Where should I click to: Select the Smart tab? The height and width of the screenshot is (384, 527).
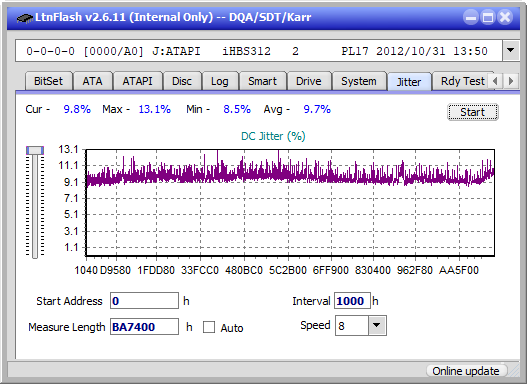coord(262,81)
